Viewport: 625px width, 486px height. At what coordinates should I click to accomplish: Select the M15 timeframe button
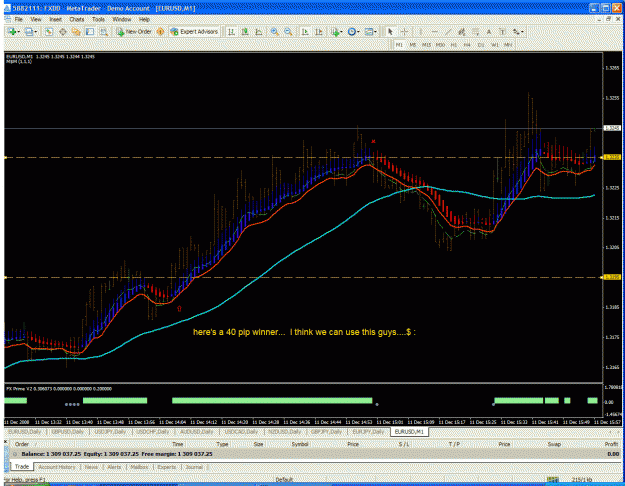(x=426, y=45)
